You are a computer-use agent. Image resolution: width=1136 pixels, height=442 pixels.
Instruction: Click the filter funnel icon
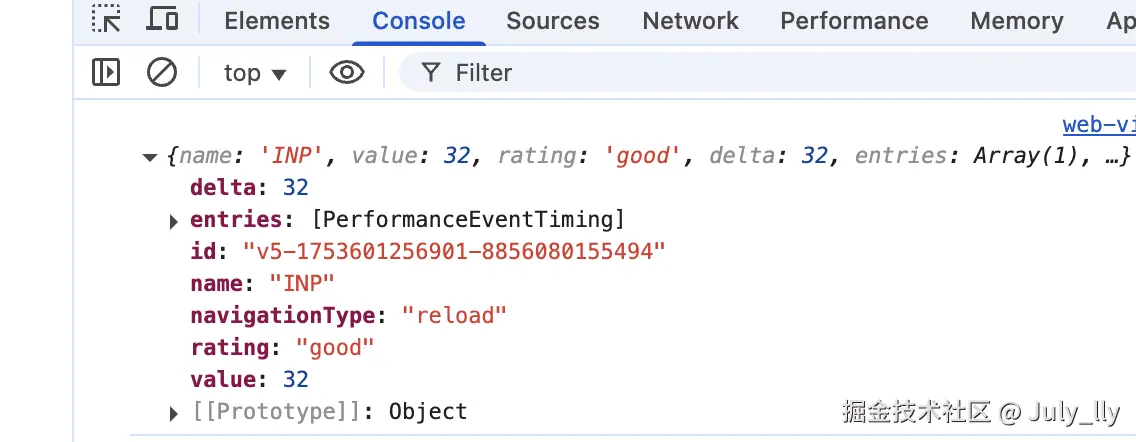[x=431, y=72]
